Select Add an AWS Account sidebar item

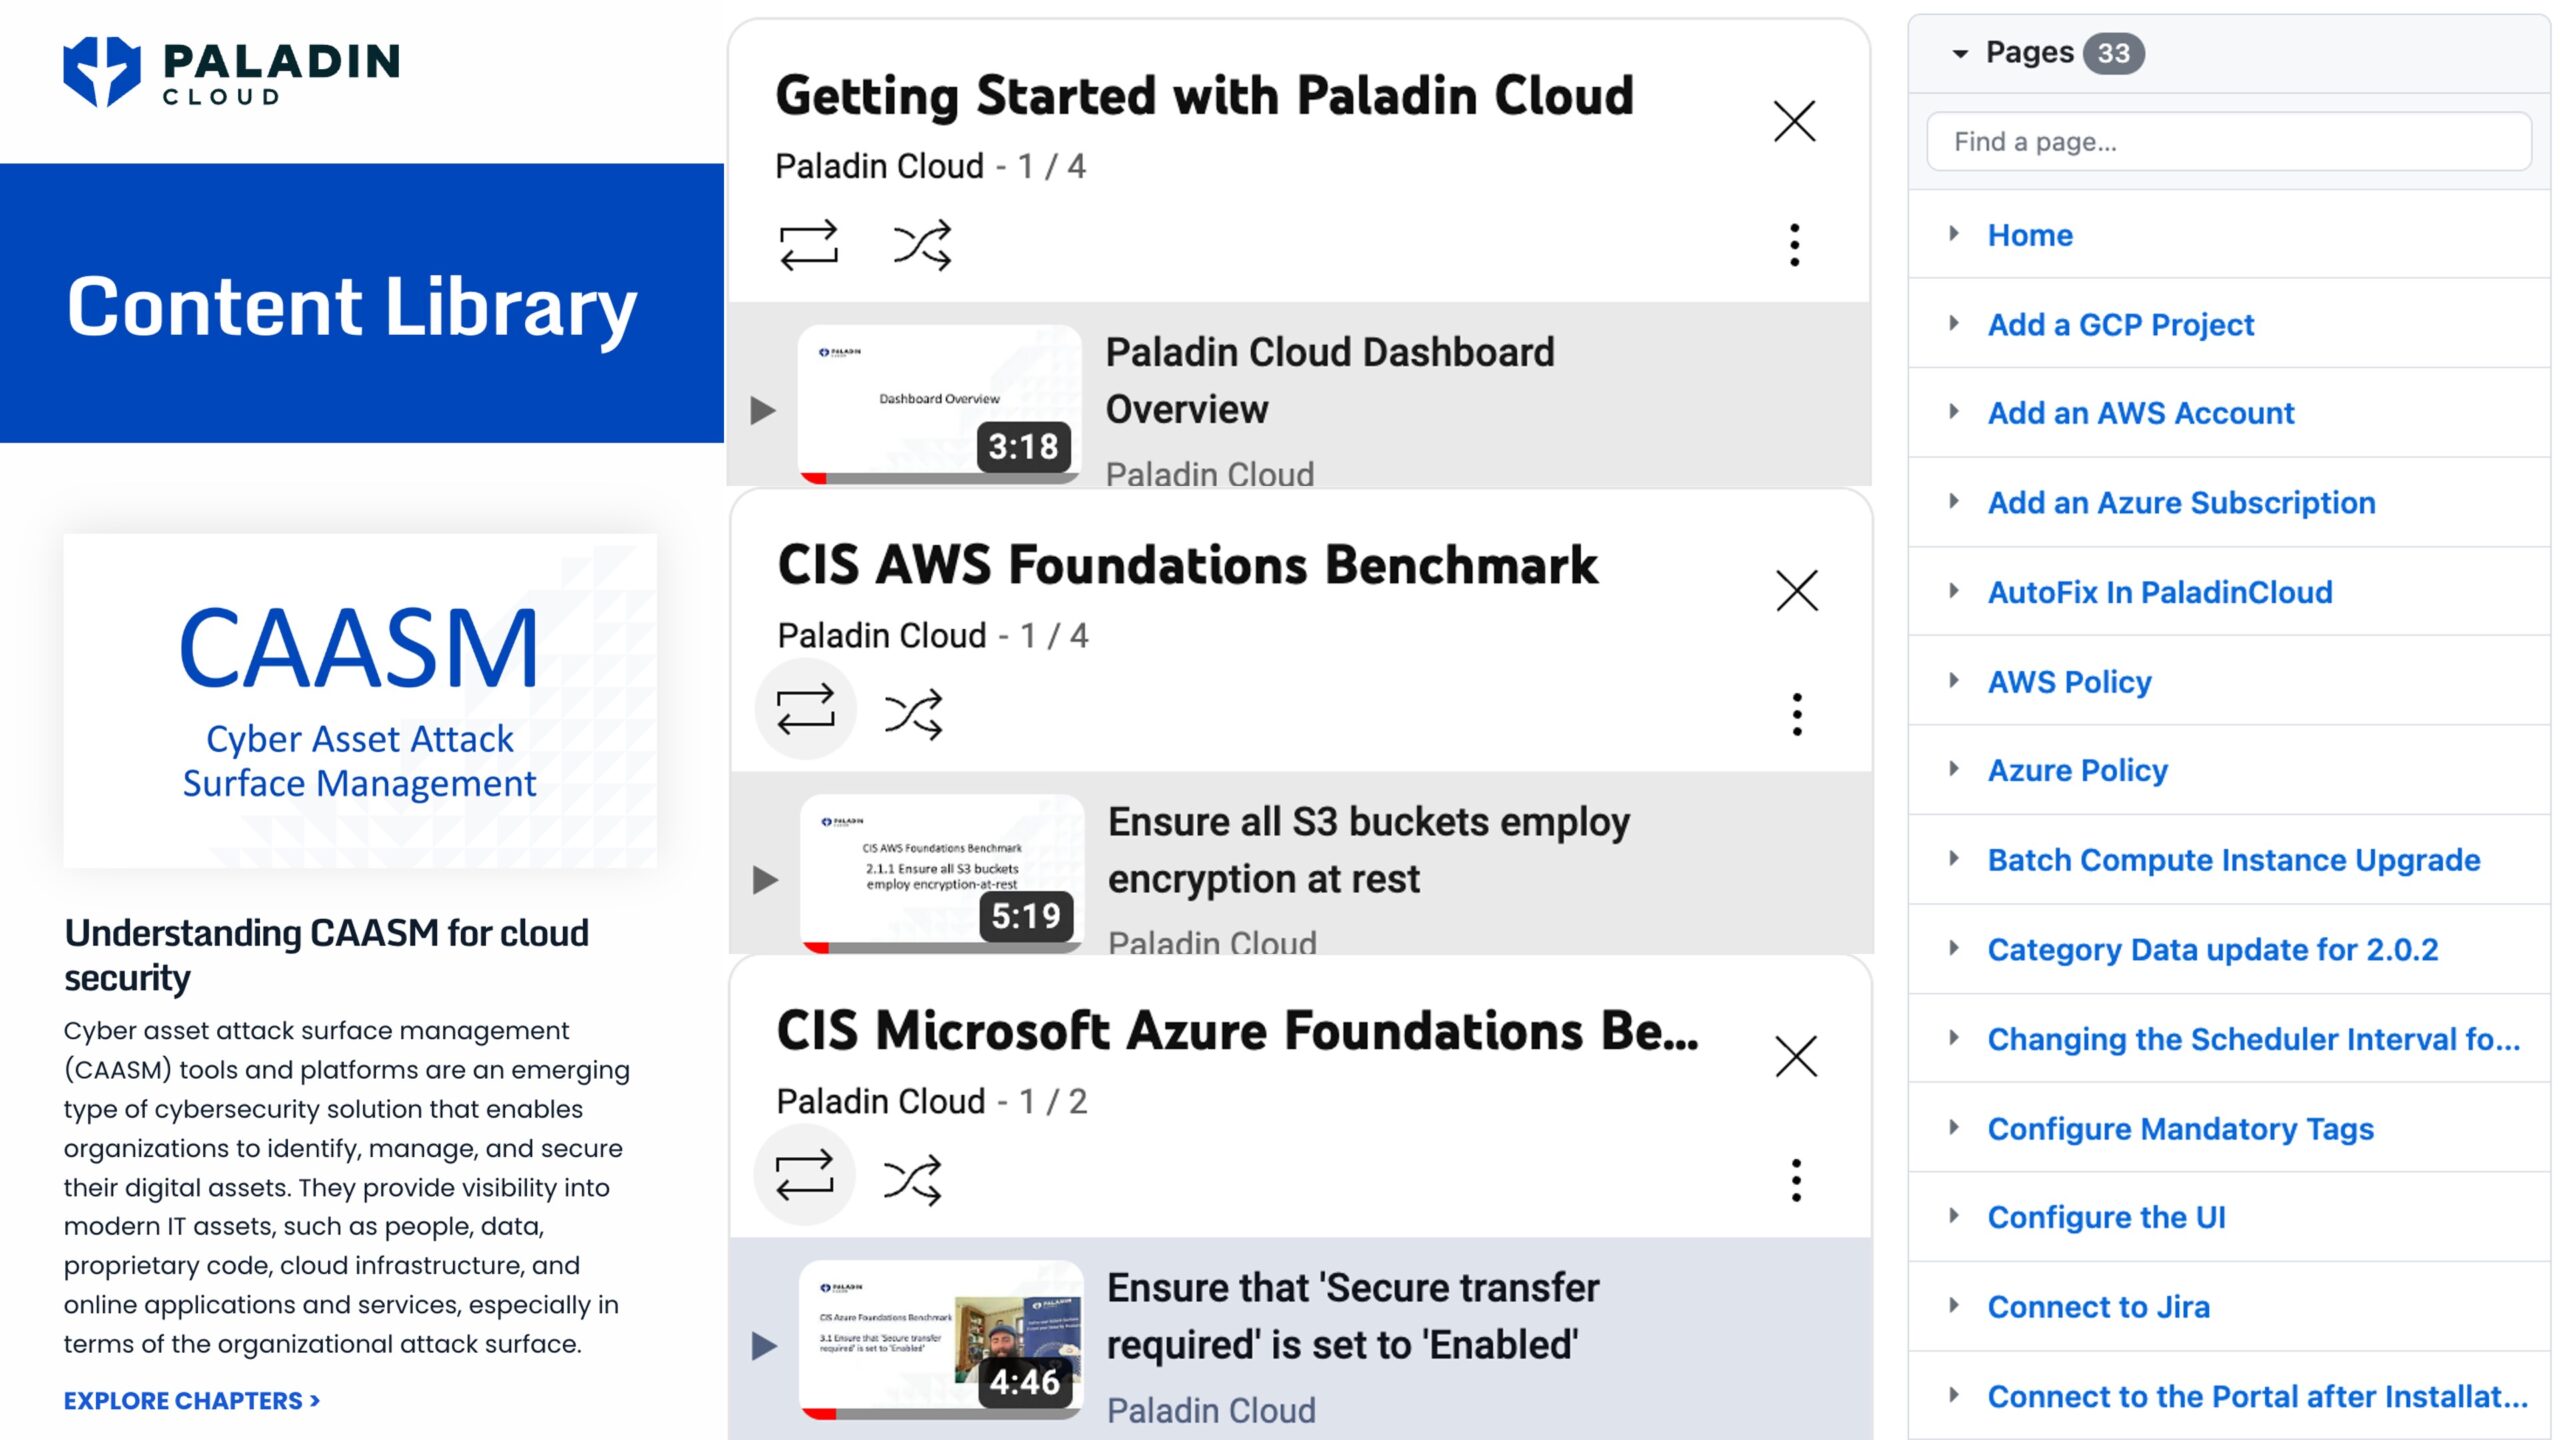click(x=2140, y=411)
